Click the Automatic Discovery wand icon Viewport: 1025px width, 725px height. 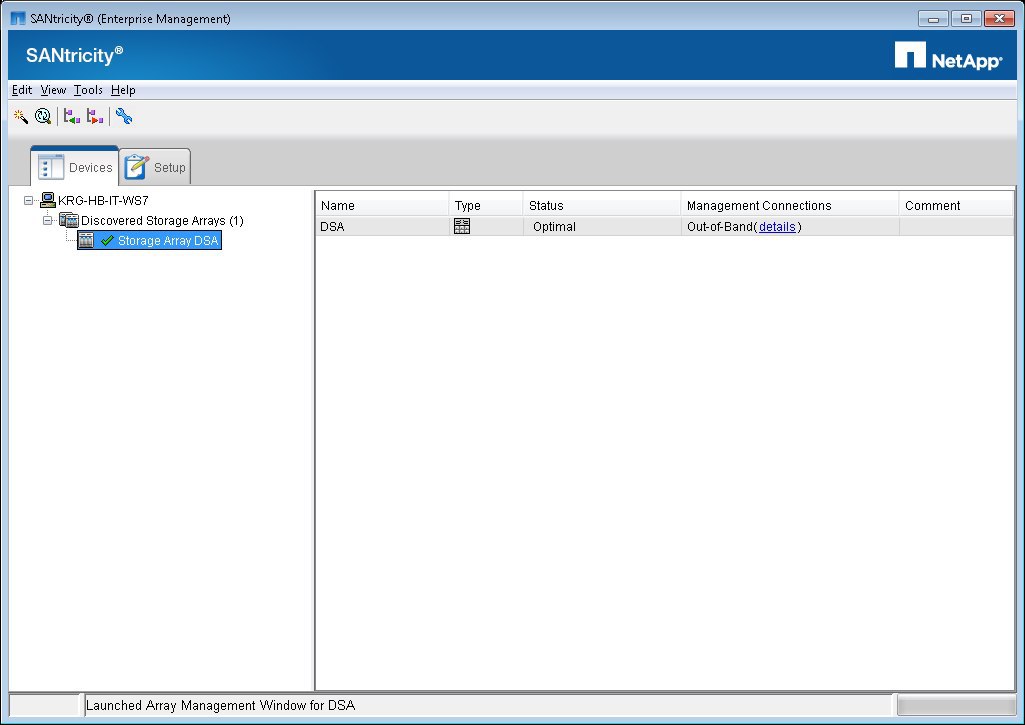[x=20, y=116]
